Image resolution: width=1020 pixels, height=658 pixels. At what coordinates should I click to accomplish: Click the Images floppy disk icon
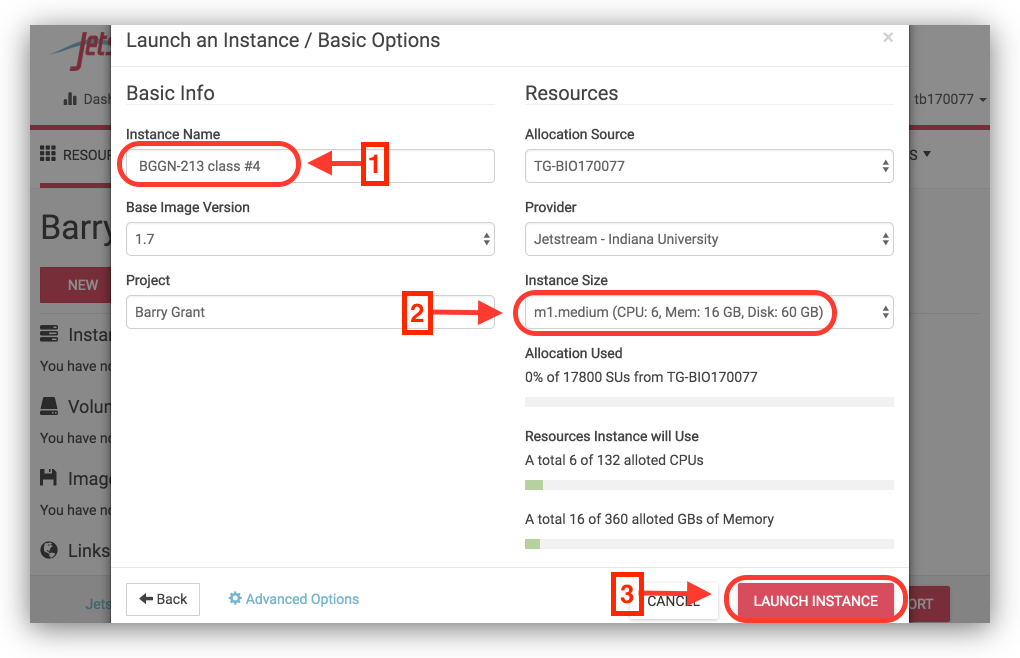(49, 478)
